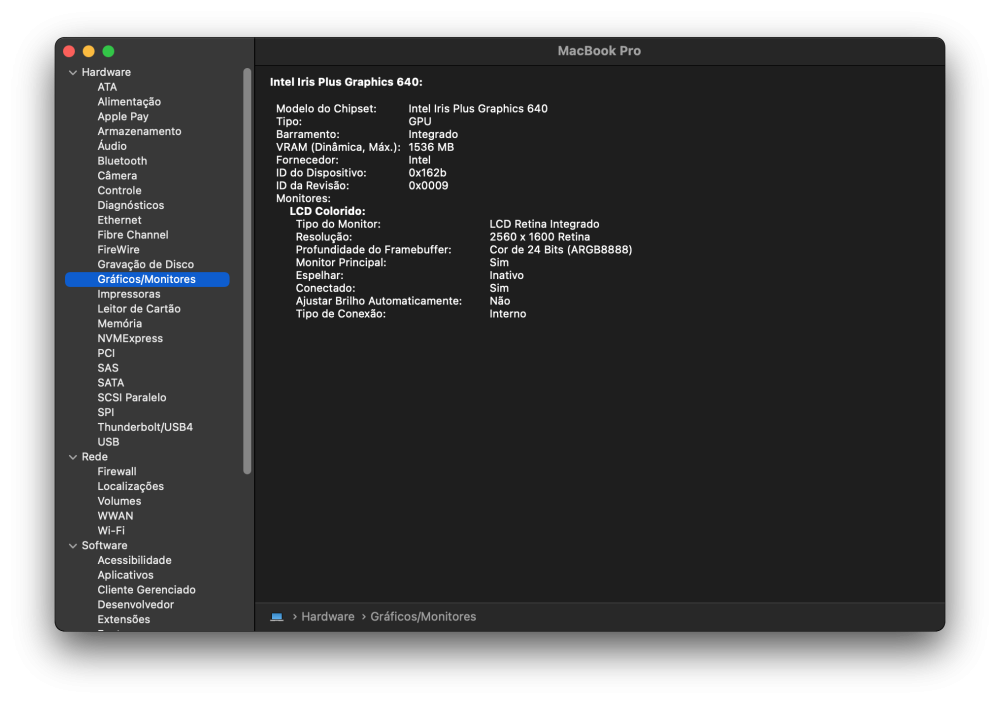
Task: Select Áudio in the sidebar
Action: point(112,146)
